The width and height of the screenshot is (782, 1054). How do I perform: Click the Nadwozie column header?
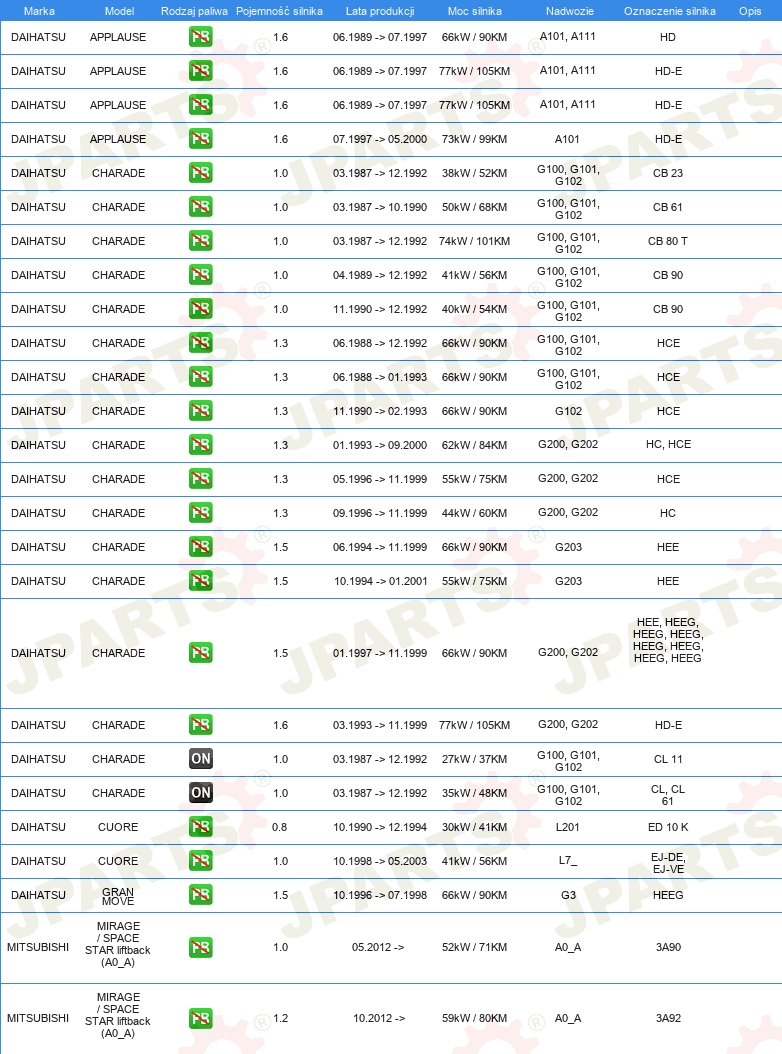tap(570, 11)
